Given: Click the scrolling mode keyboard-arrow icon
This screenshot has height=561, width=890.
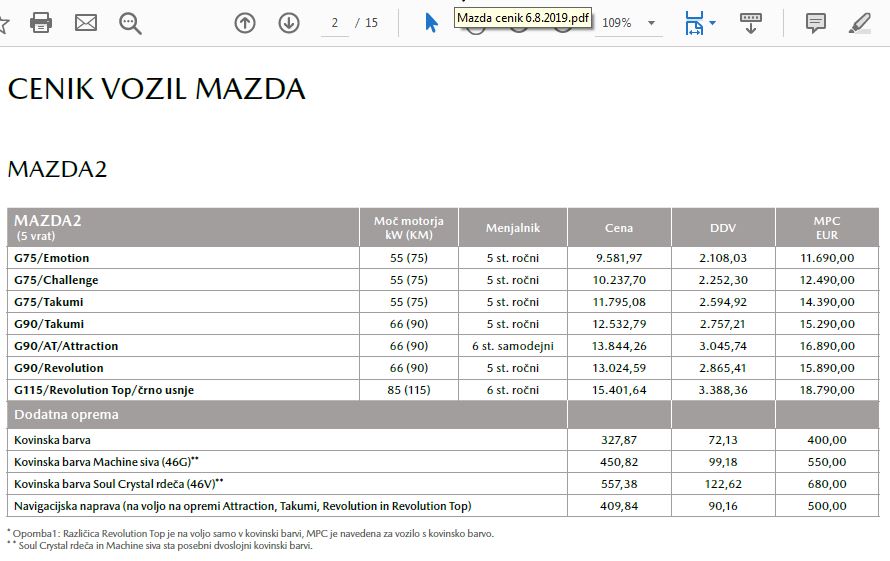Looking at the screenshot, I should coord(750,23).
